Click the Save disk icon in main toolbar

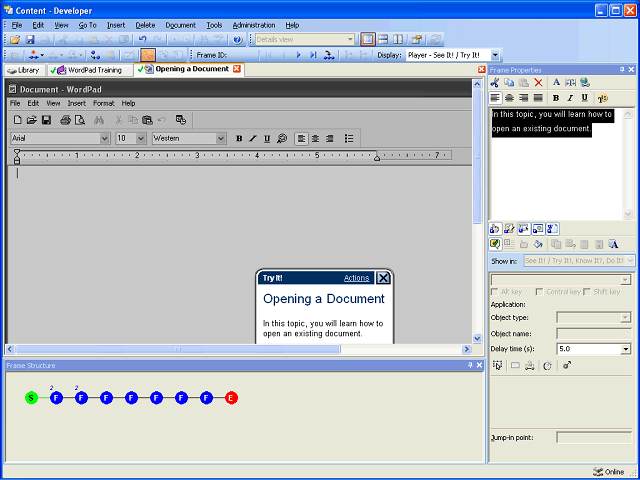point(30,40)
